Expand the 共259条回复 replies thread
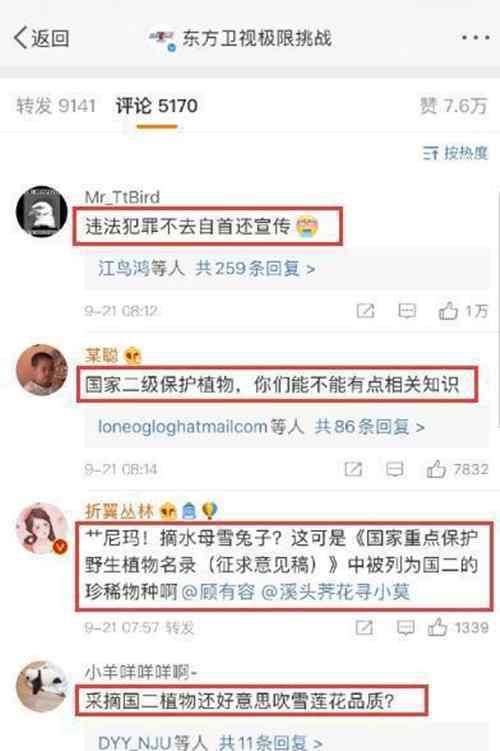The image size is (500, 751). tap(255, 268)
